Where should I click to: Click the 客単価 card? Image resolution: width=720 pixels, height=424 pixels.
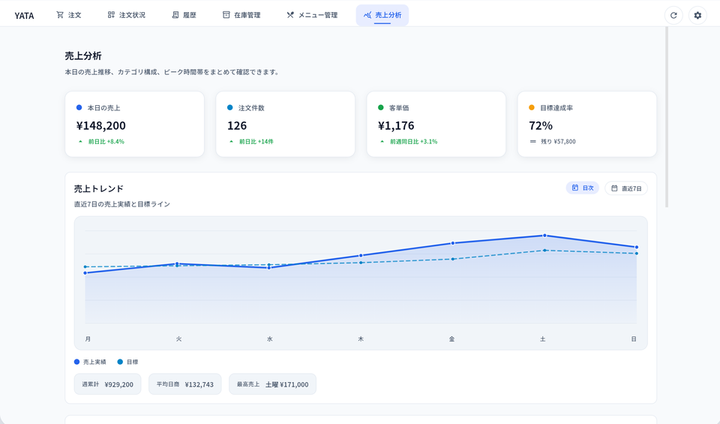pos(436,124)
